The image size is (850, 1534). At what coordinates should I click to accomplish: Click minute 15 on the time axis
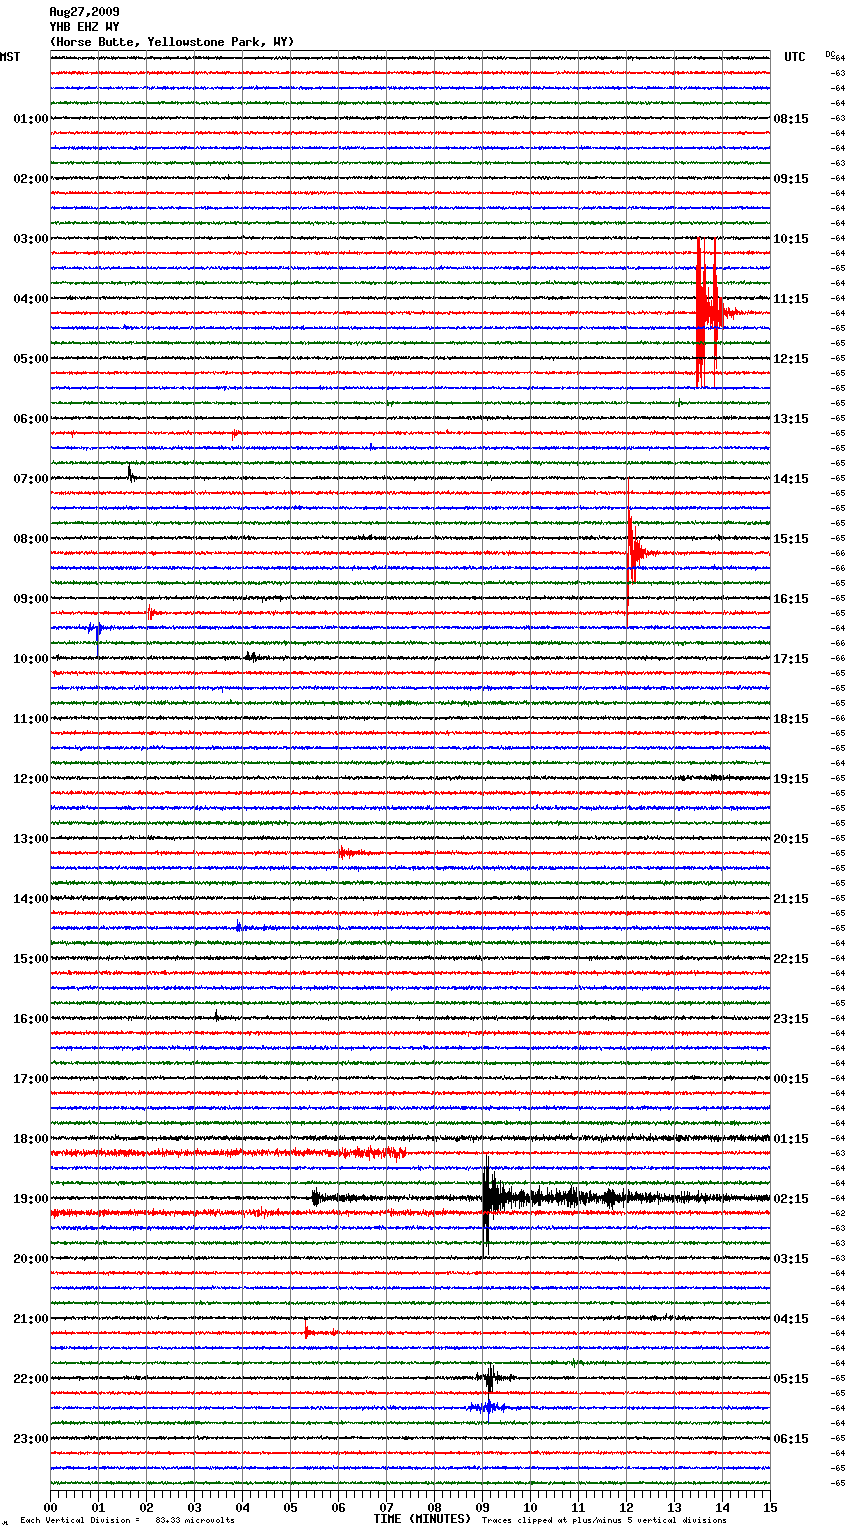(770, 1507)
